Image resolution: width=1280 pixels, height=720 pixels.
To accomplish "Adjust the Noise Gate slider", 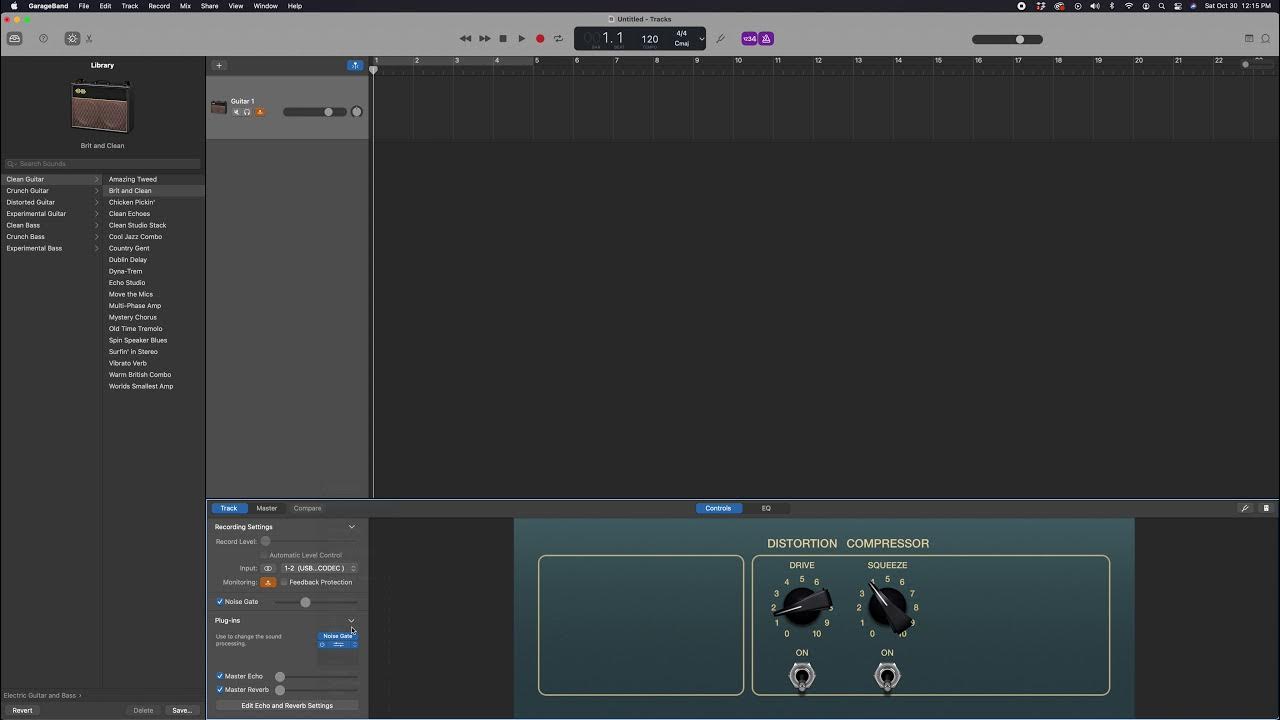I will (x=316, y=602).
